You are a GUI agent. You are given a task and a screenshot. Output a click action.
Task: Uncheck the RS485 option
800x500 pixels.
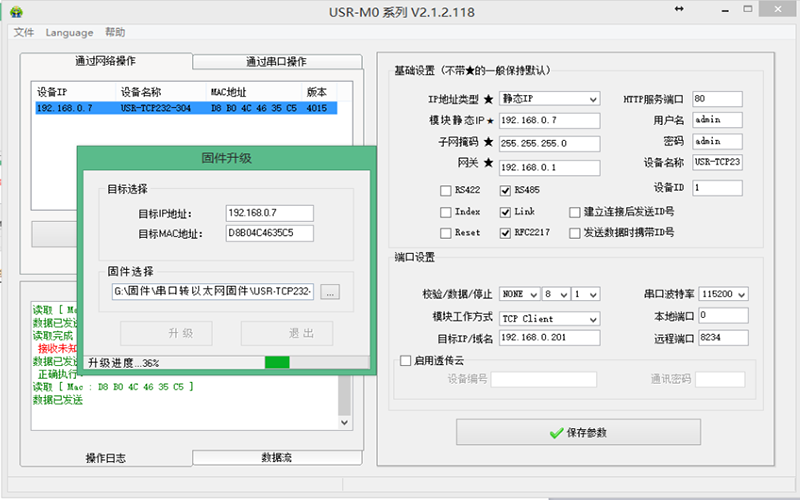coord(505,190)
